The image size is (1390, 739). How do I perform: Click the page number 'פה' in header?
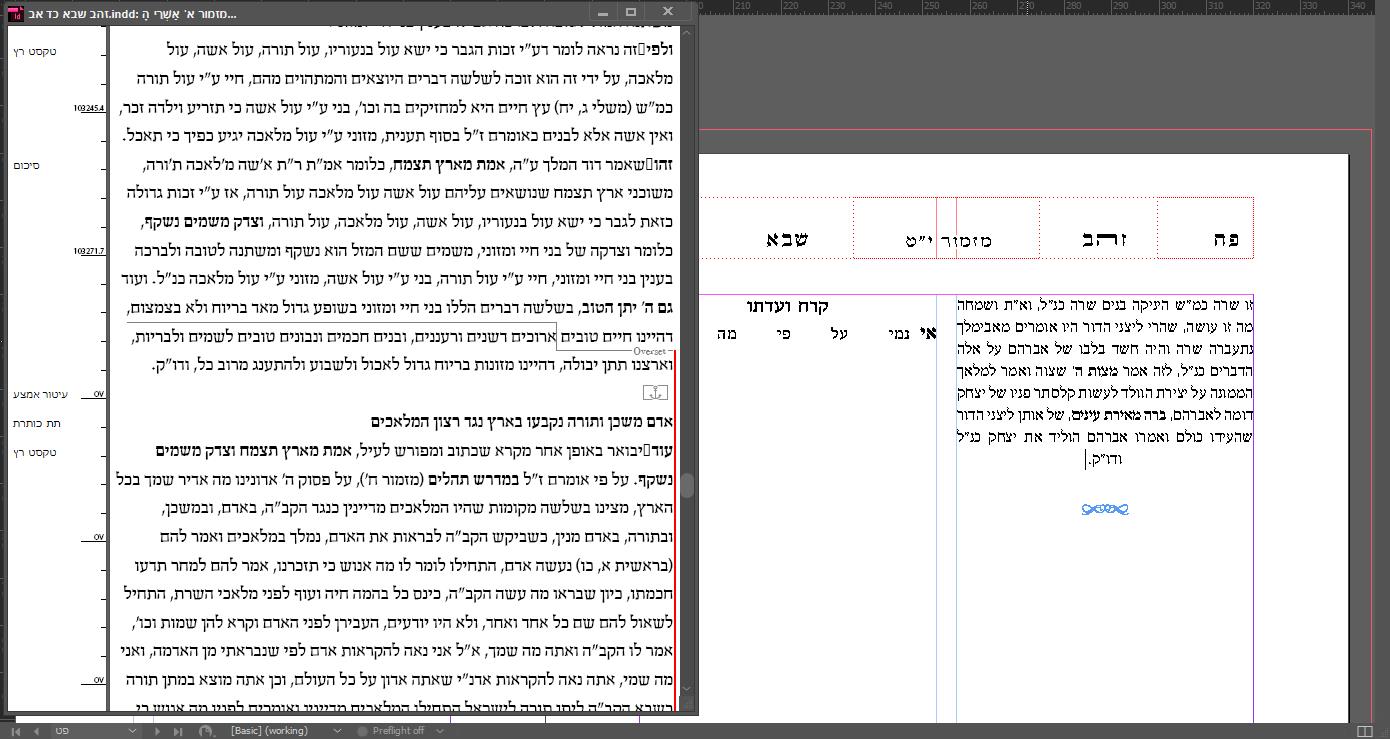click(x=1227, y=239)
